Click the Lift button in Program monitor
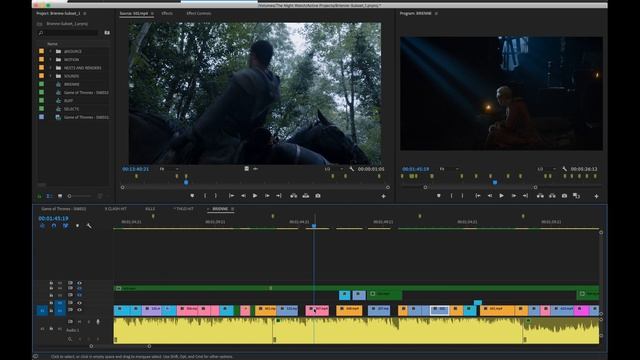The height and width of the screenshot is (360, 640). (540, 196)
